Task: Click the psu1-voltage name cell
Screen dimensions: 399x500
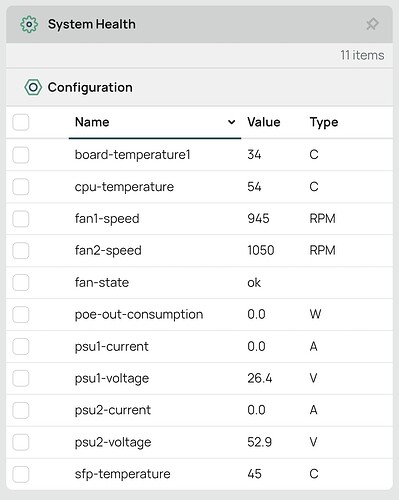Action: click(112, 378)
